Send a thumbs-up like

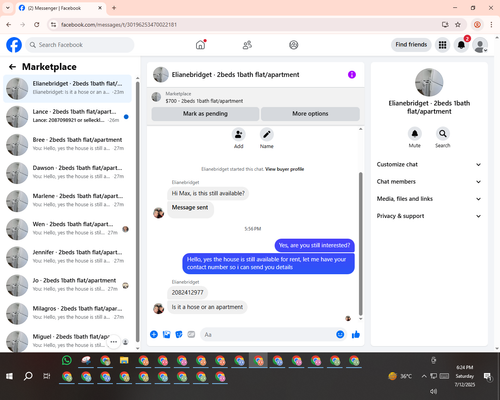(x=356, y=334)
